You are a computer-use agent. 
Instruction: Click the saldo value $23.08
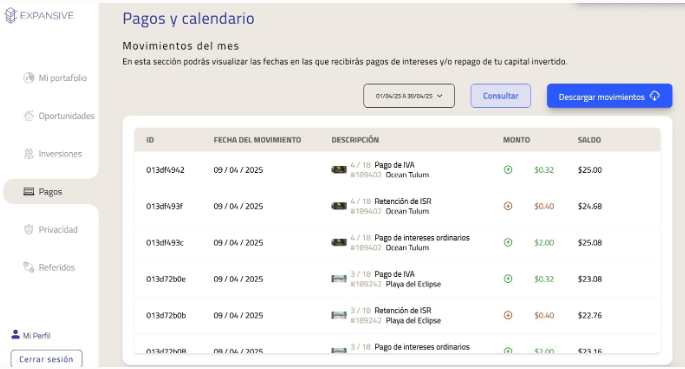pyautogui.click(x=590, y=279)
